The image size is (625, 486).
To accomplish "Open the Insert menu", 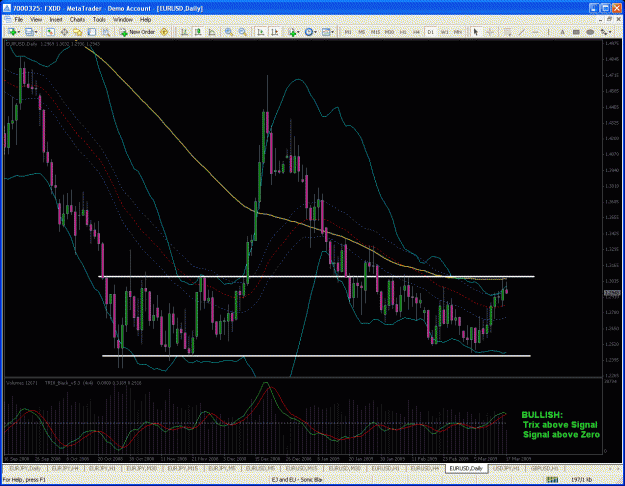I will click(x=56, y=20).
